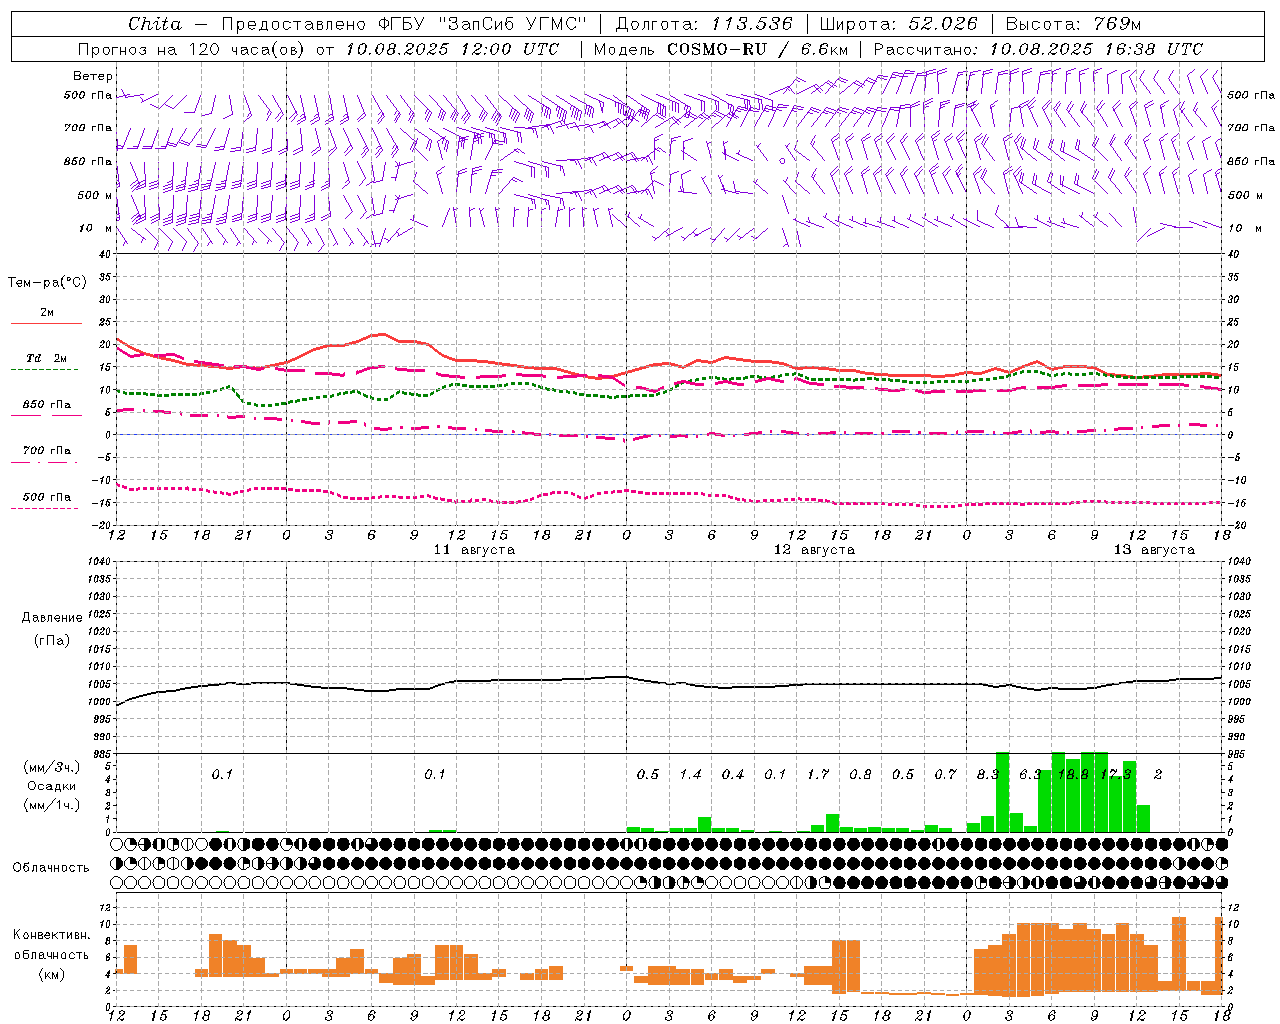Click the "Облачность" cloud cover label

click(51, 868)
